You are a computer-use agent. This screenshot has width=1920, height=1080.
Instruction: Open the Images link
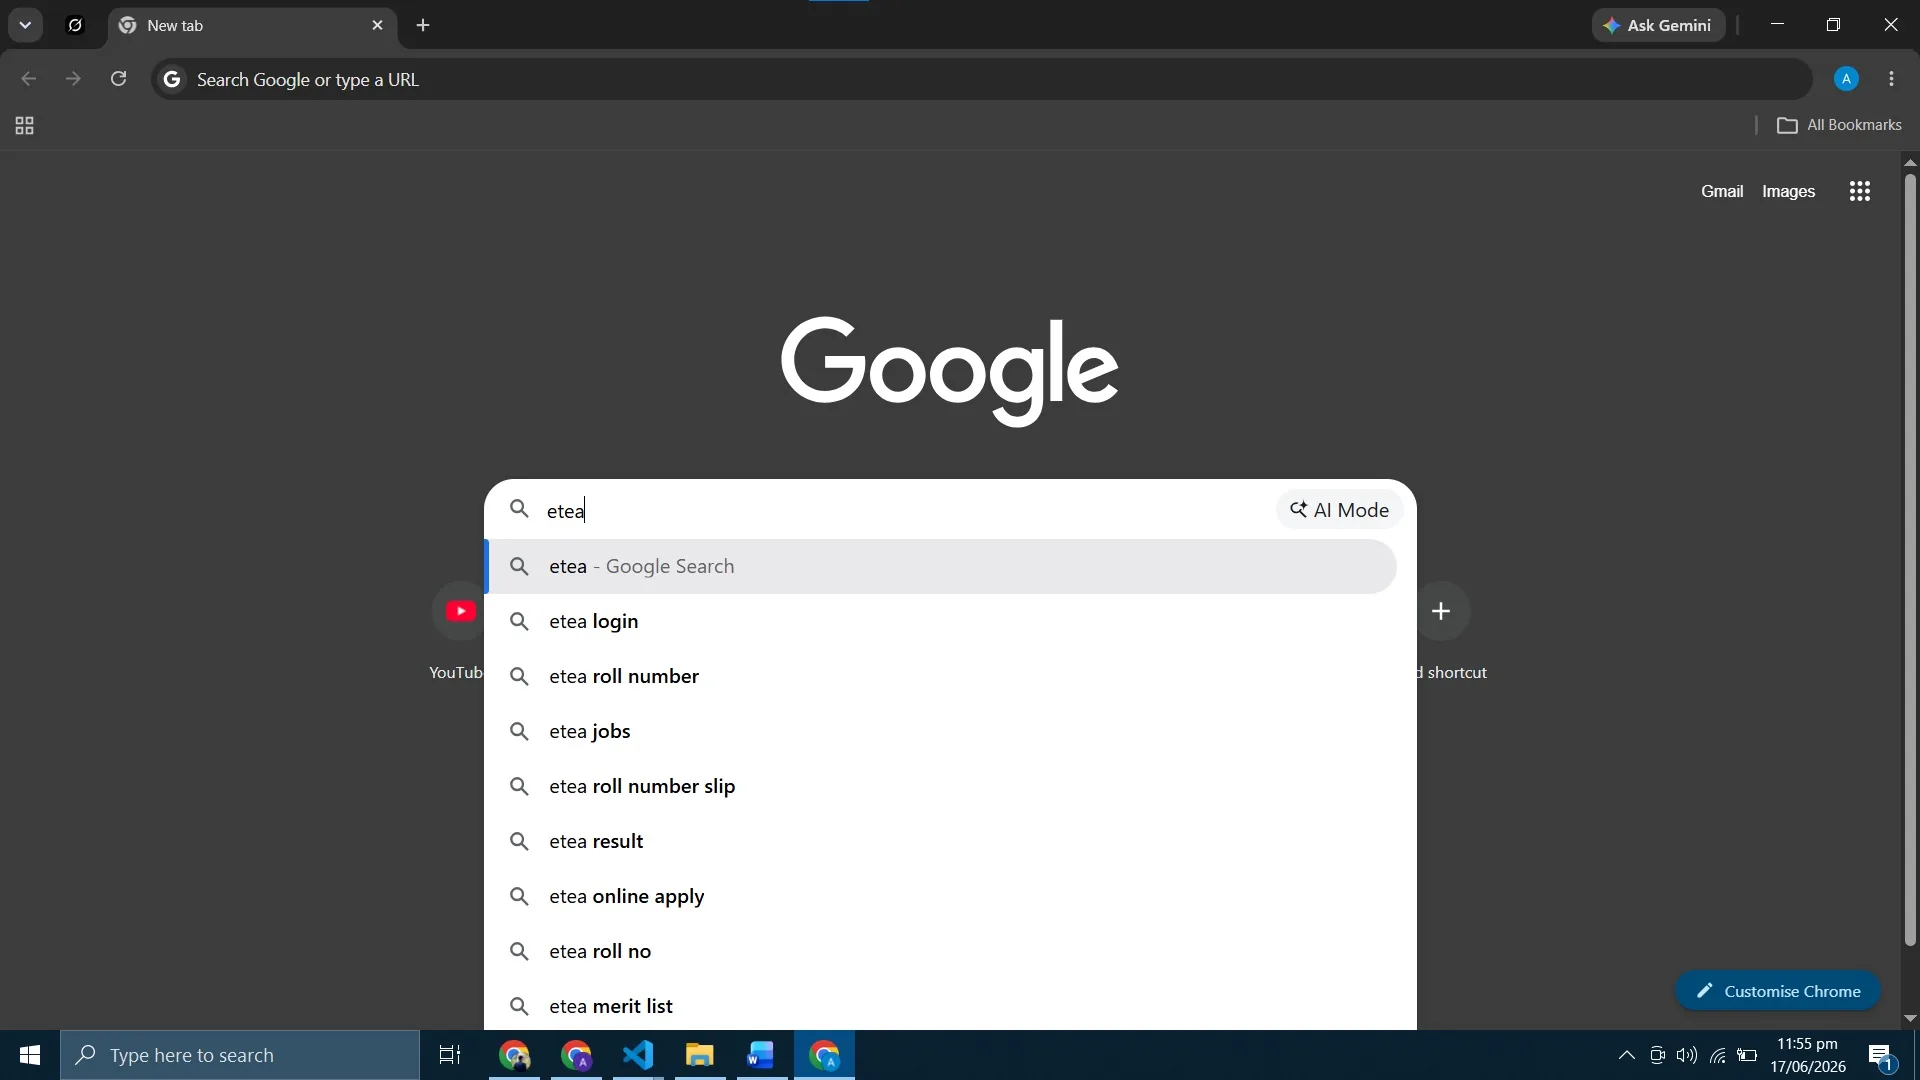point(1788,191)
